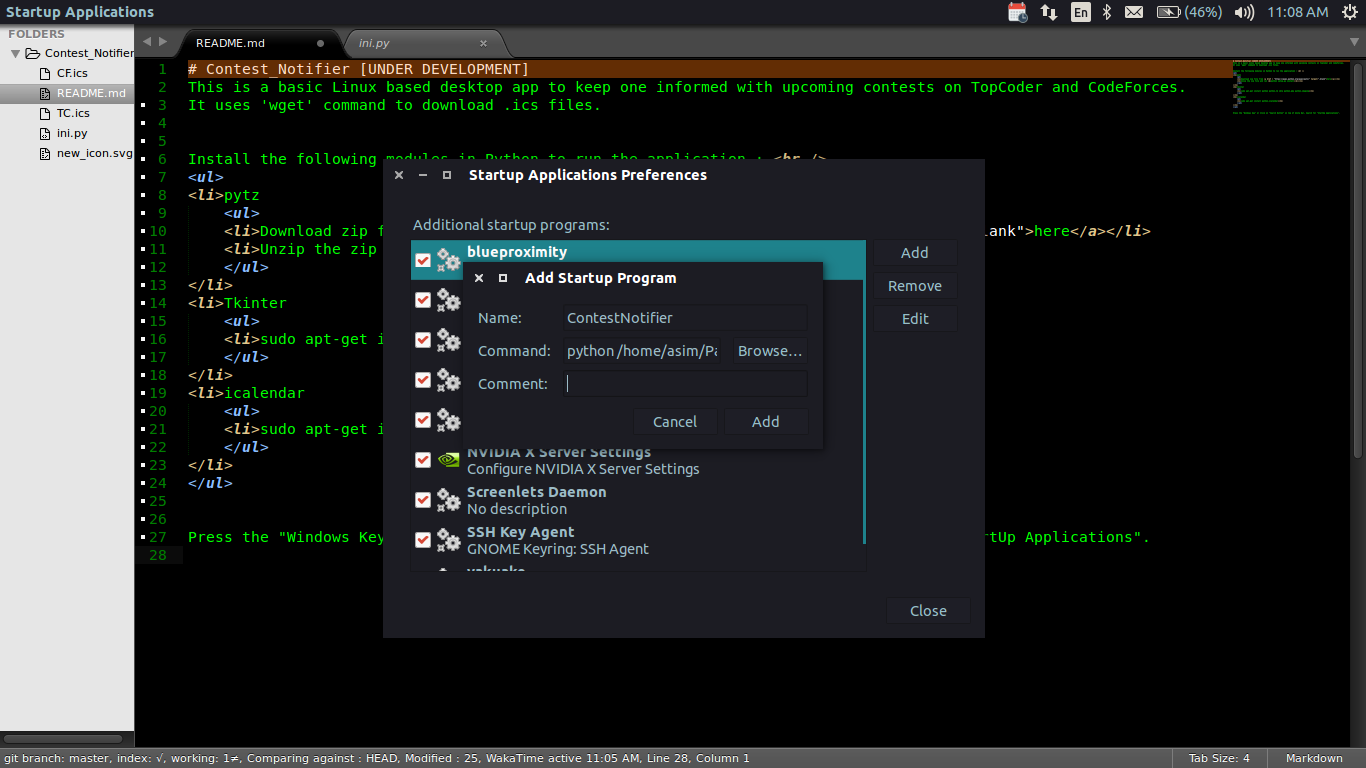Click the blueproximity gear icon
The image size is (1366, 768).
449,260
